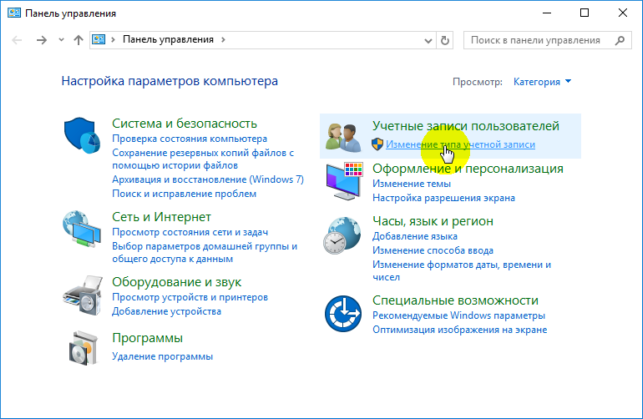Open Оформление и персонализация heading
Viewport: 643px width, 419px height.
point(467,169)
